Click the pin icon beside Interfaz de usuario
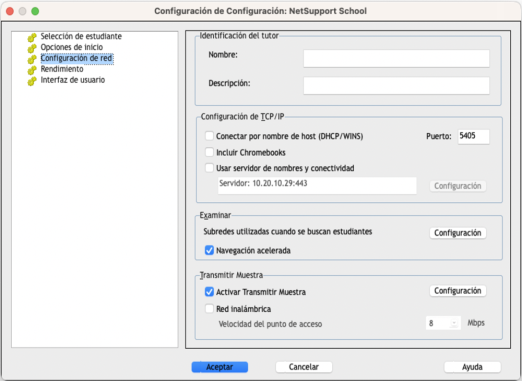The image size is (522, 381). tap(32, 81)
